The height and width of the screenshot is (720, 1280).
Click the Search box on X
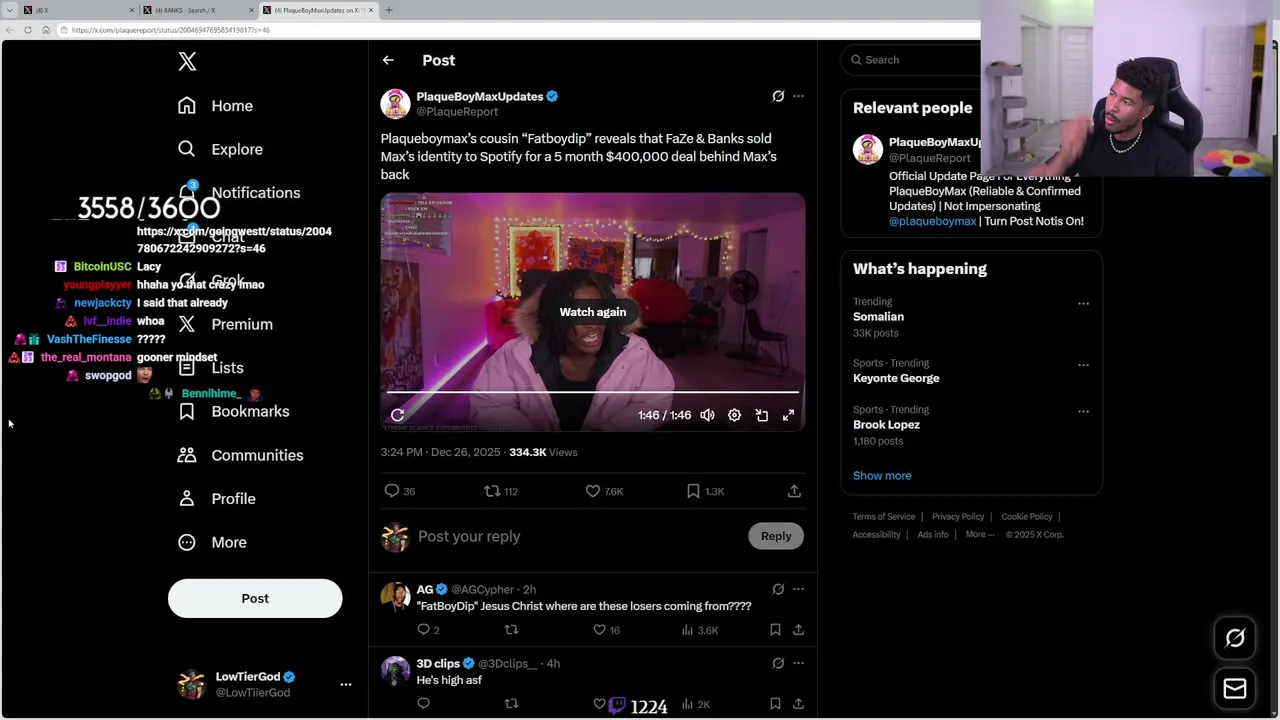point(910,60)
